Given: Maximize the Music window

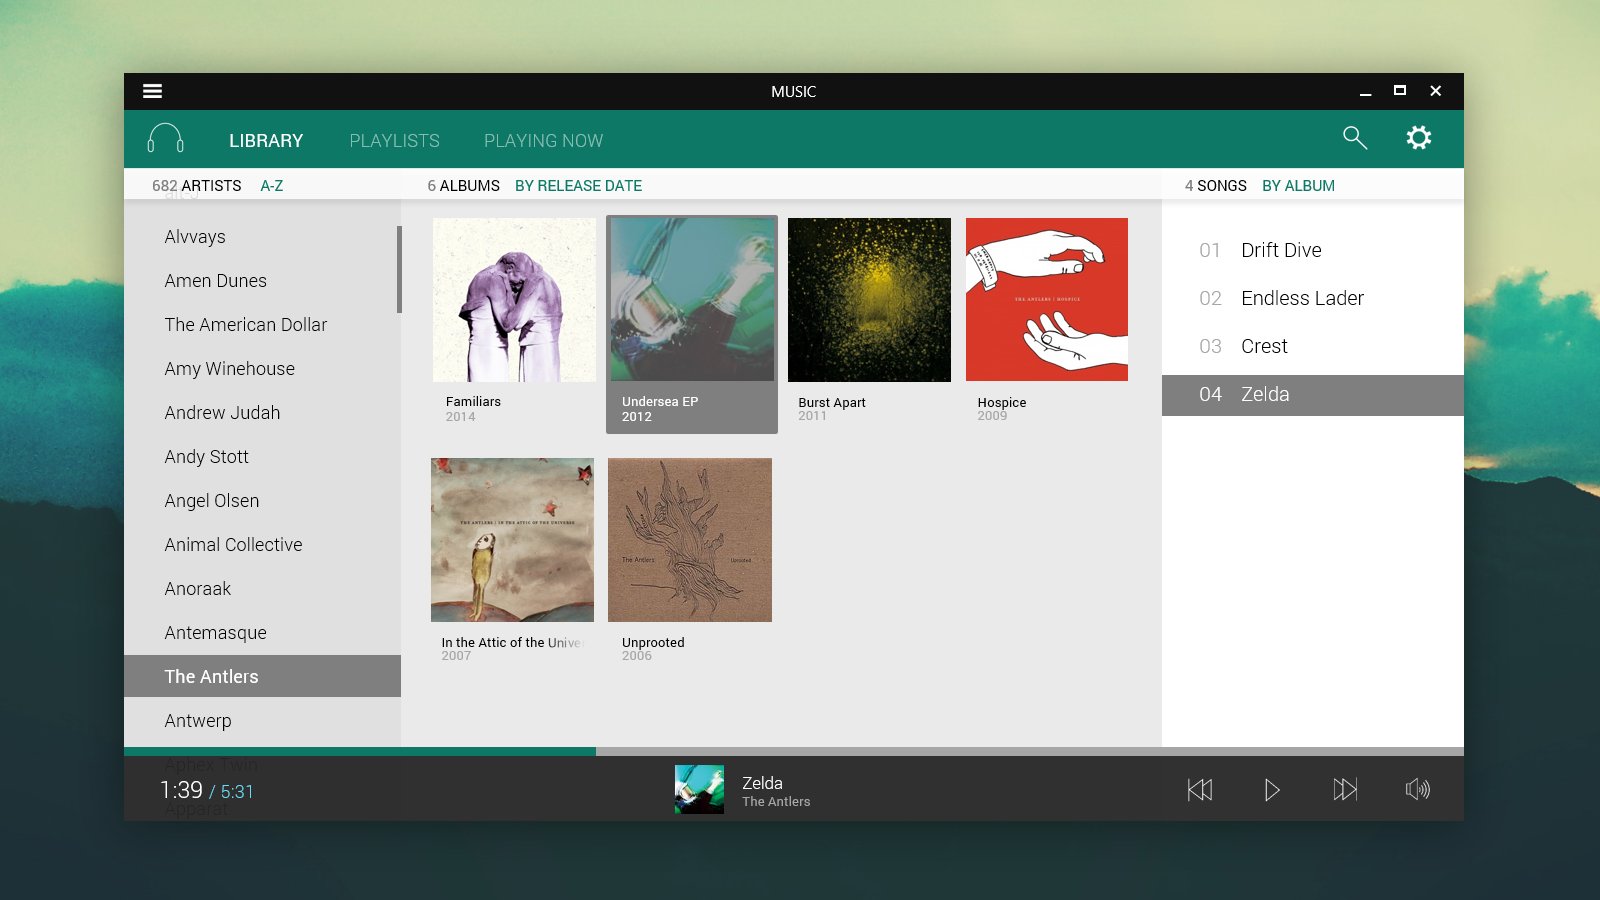Looking at the screenshot, I should point(1400,91).
